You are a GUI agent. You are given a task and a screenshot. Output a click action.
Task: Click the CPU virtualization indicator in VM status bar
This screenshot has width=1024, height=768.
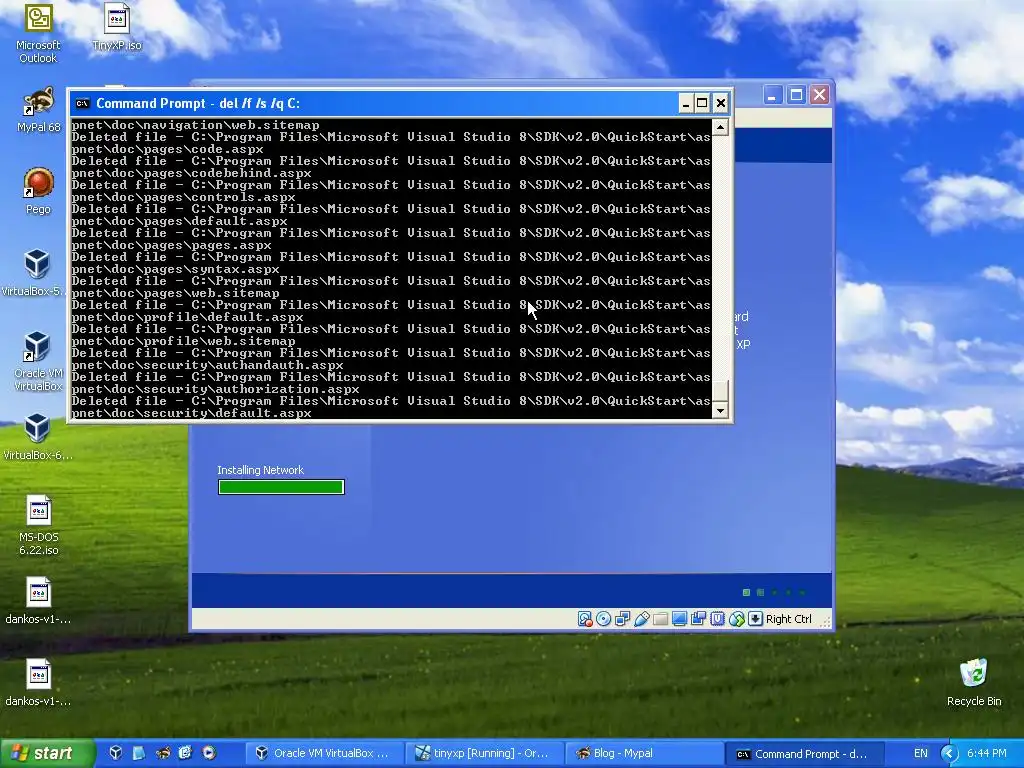coord(718,618)
